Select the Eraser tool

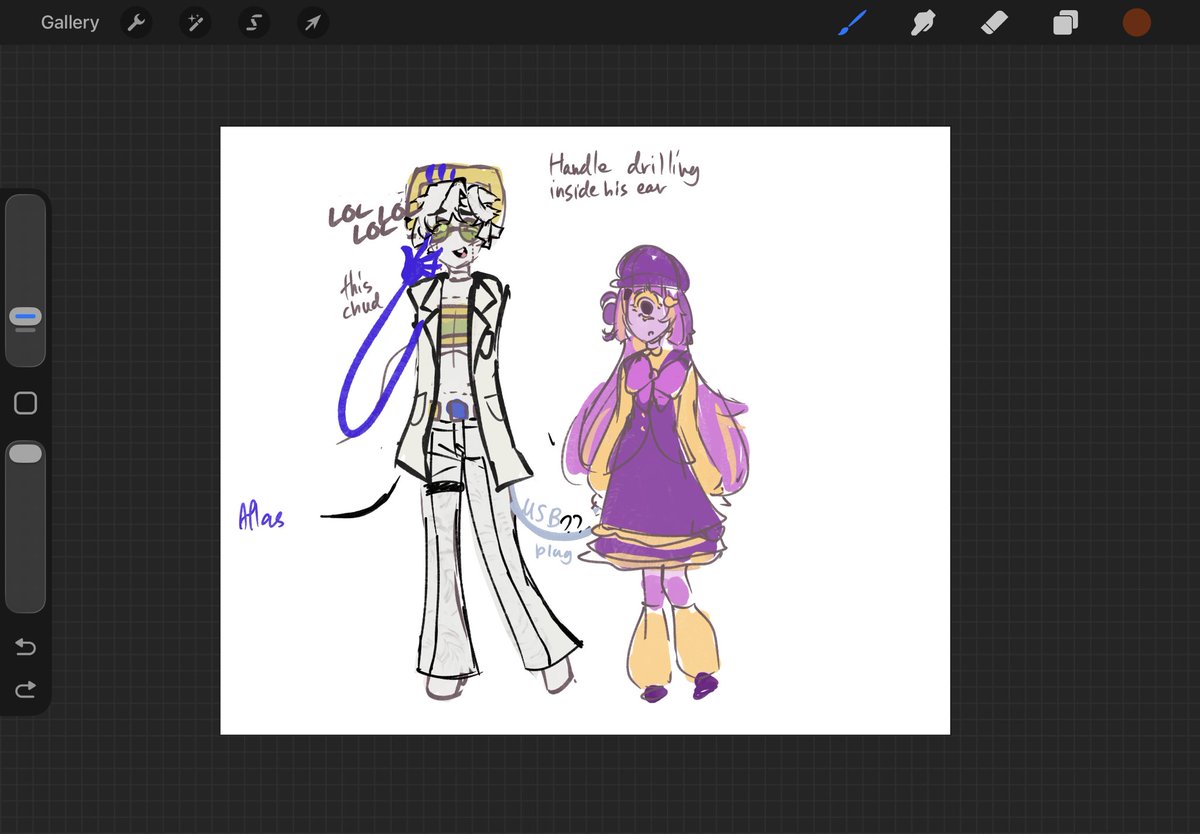click(994, 23)
